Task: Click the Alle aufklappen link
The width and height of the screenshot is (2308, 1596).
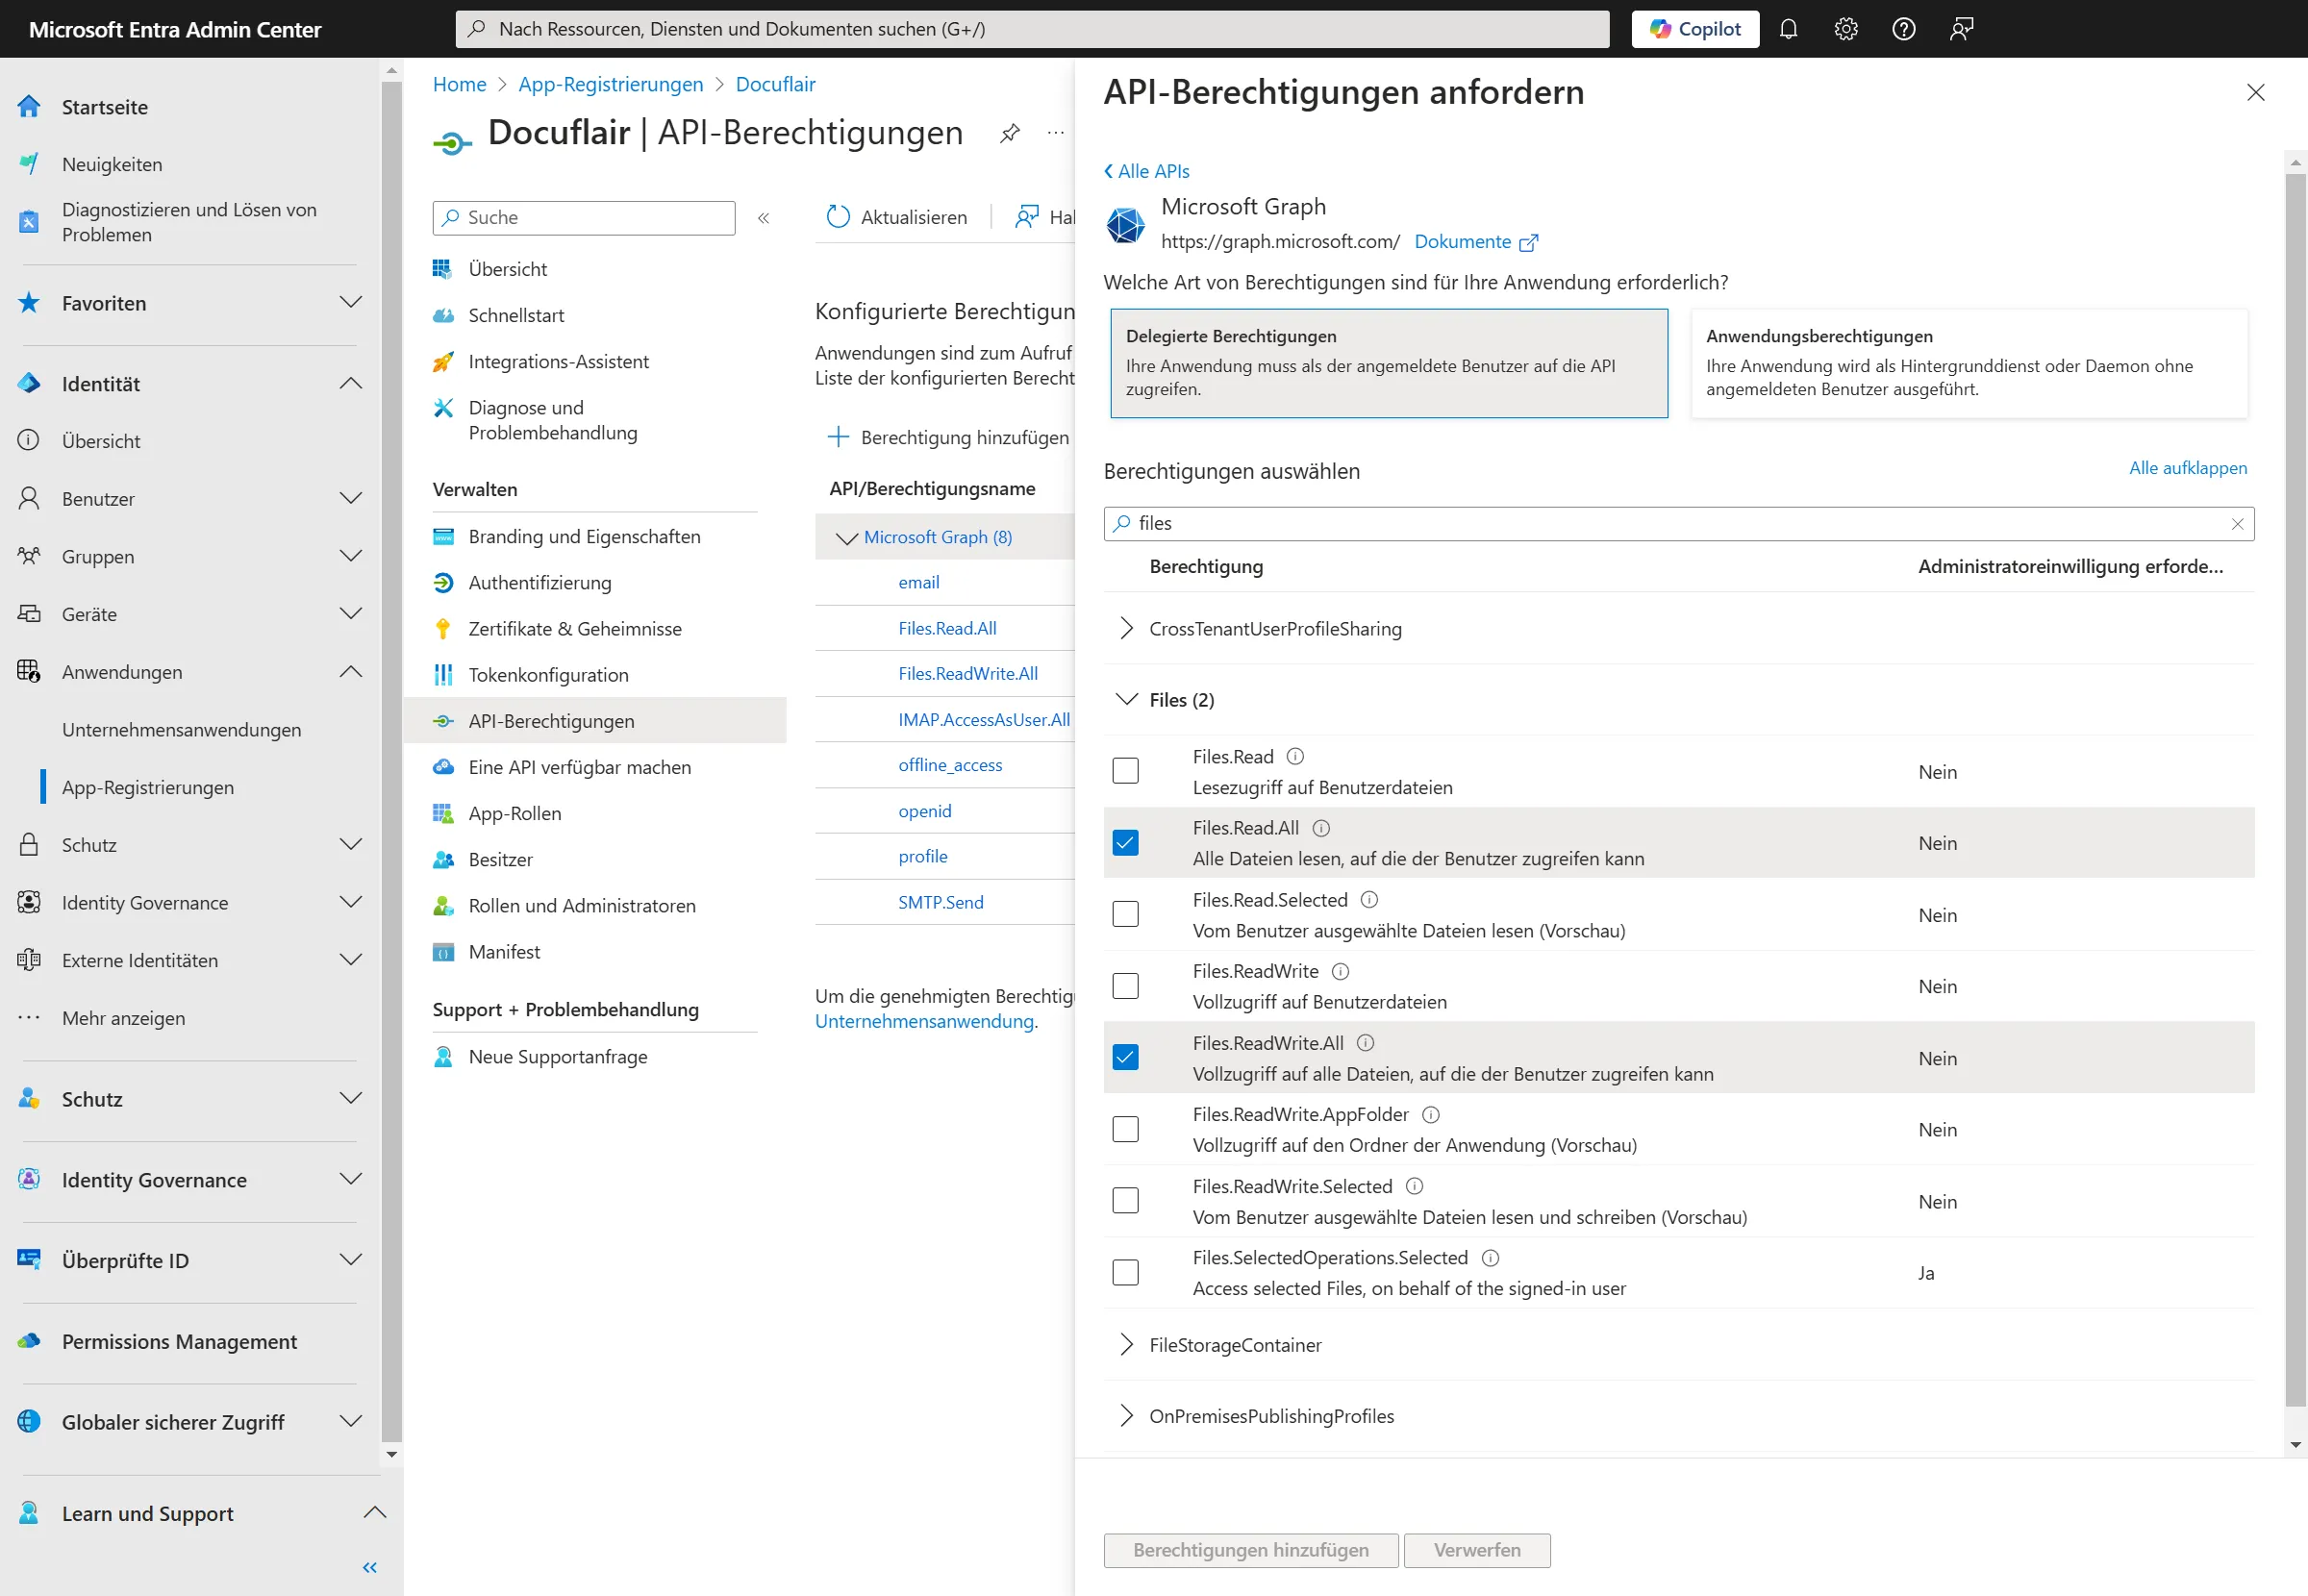Action: [x=2187, y=468]
